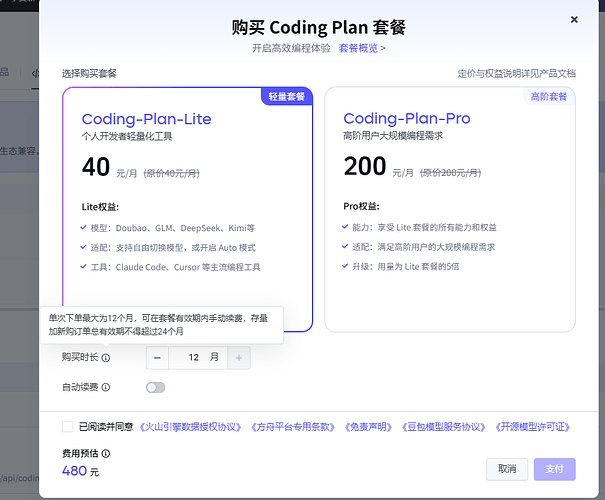Click the 模型：Doubao、GLM、DeepSeek、Kimi等 line

(173, 228)
